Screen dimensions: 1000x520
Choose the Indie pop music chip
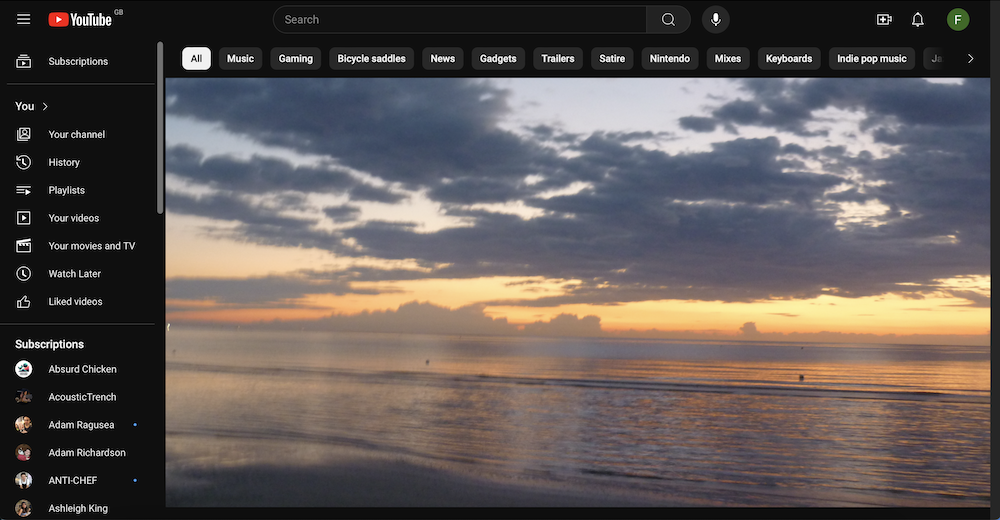(871, 59)
